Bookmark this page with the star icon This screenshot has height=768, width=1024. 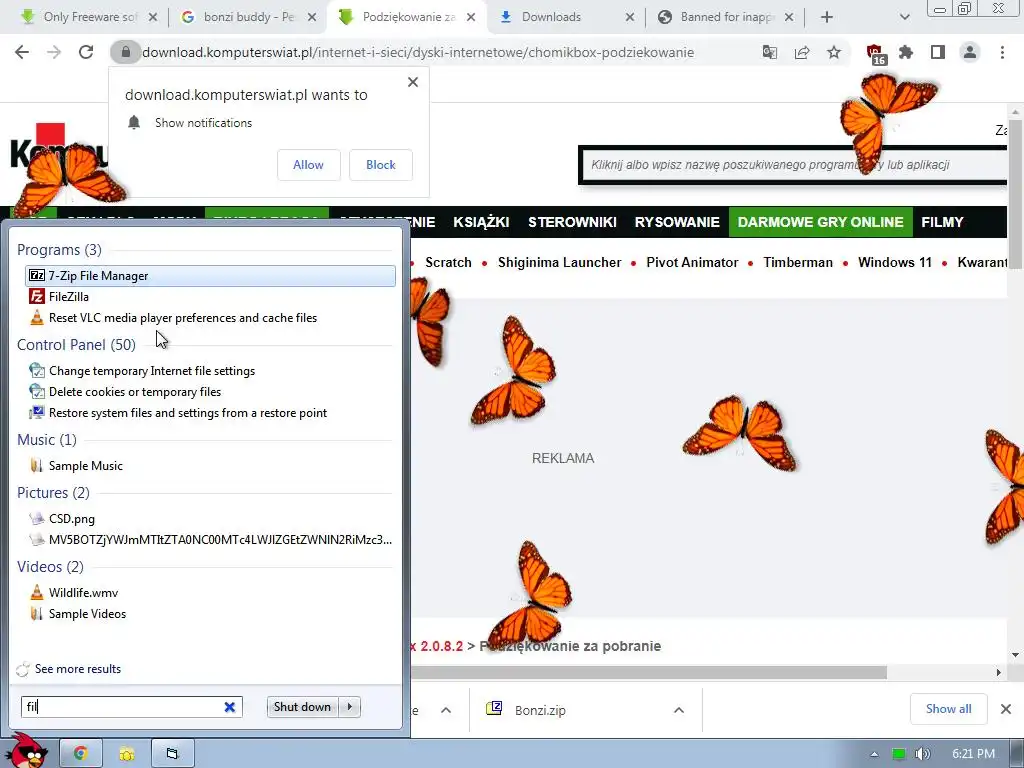(x=834, y=52)
